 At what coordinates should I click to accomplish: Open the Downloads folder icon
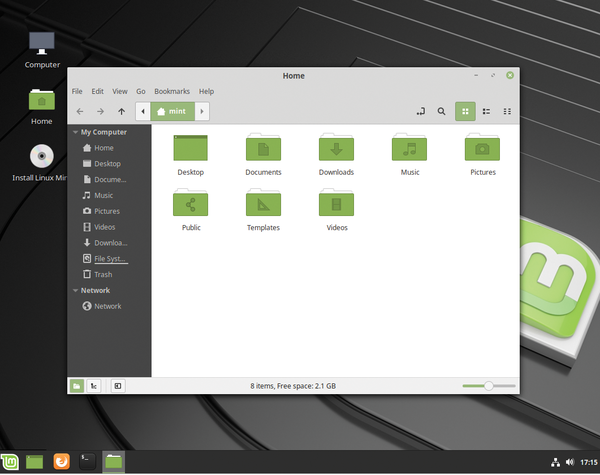pyautogui.click(x=337, y=148)
